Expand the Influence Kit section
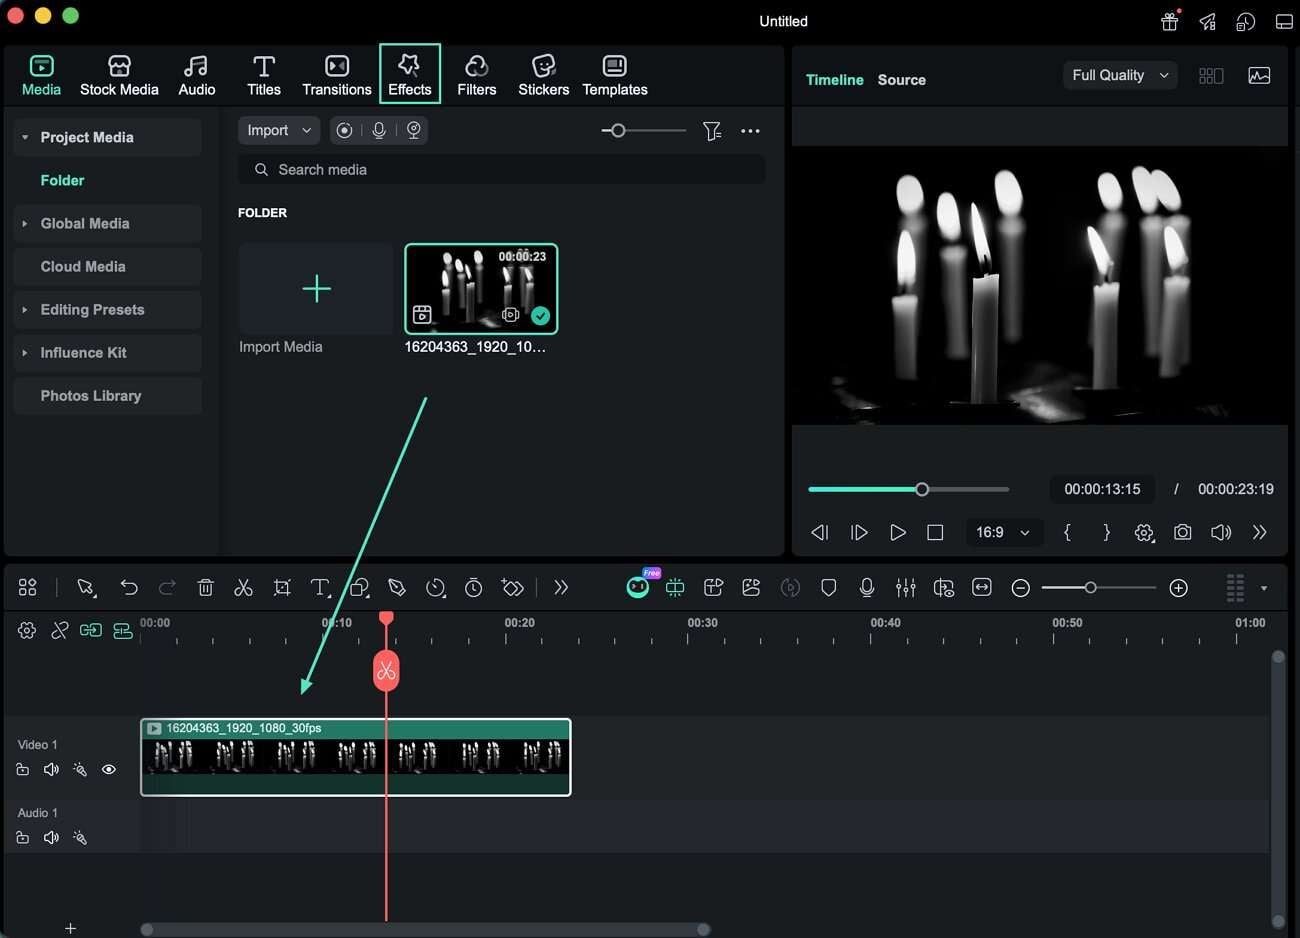This screenshot has height=938, width=1300. tap(25, 353)
